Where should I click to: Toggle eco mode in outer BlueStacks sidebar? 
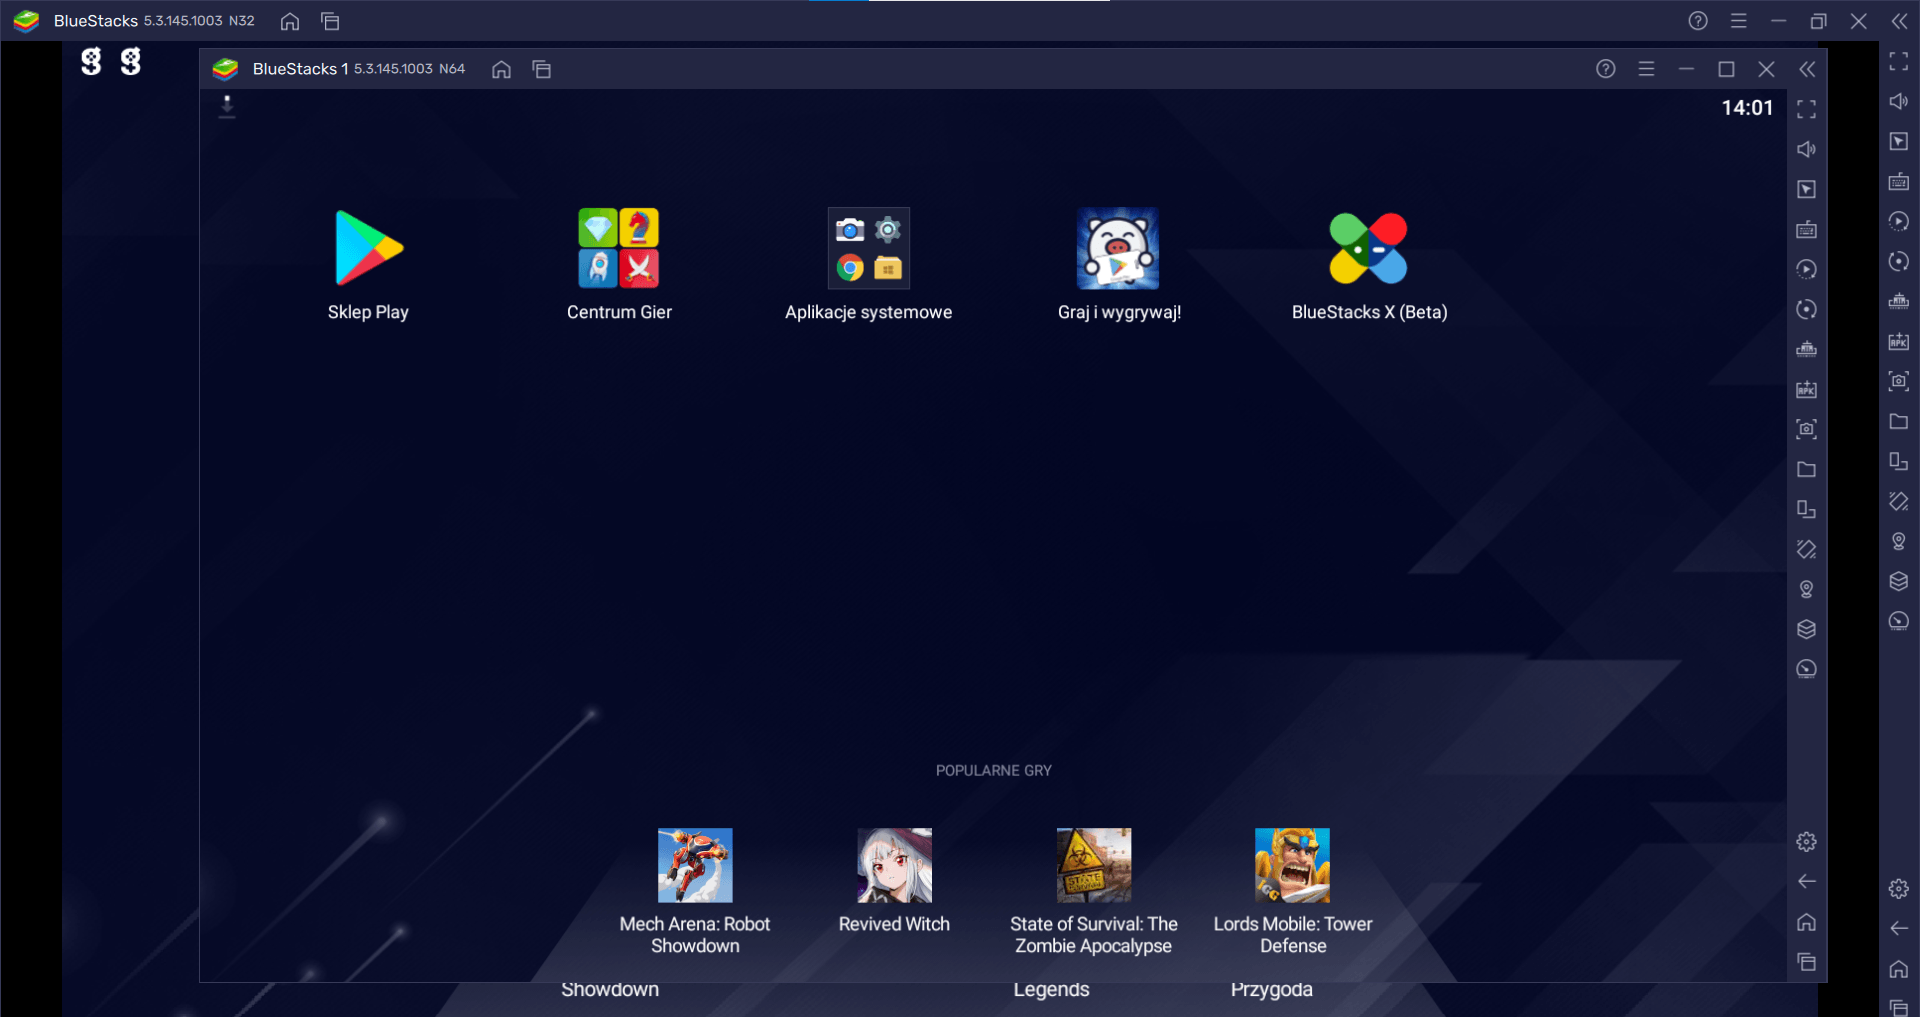tap(1898, 621)
